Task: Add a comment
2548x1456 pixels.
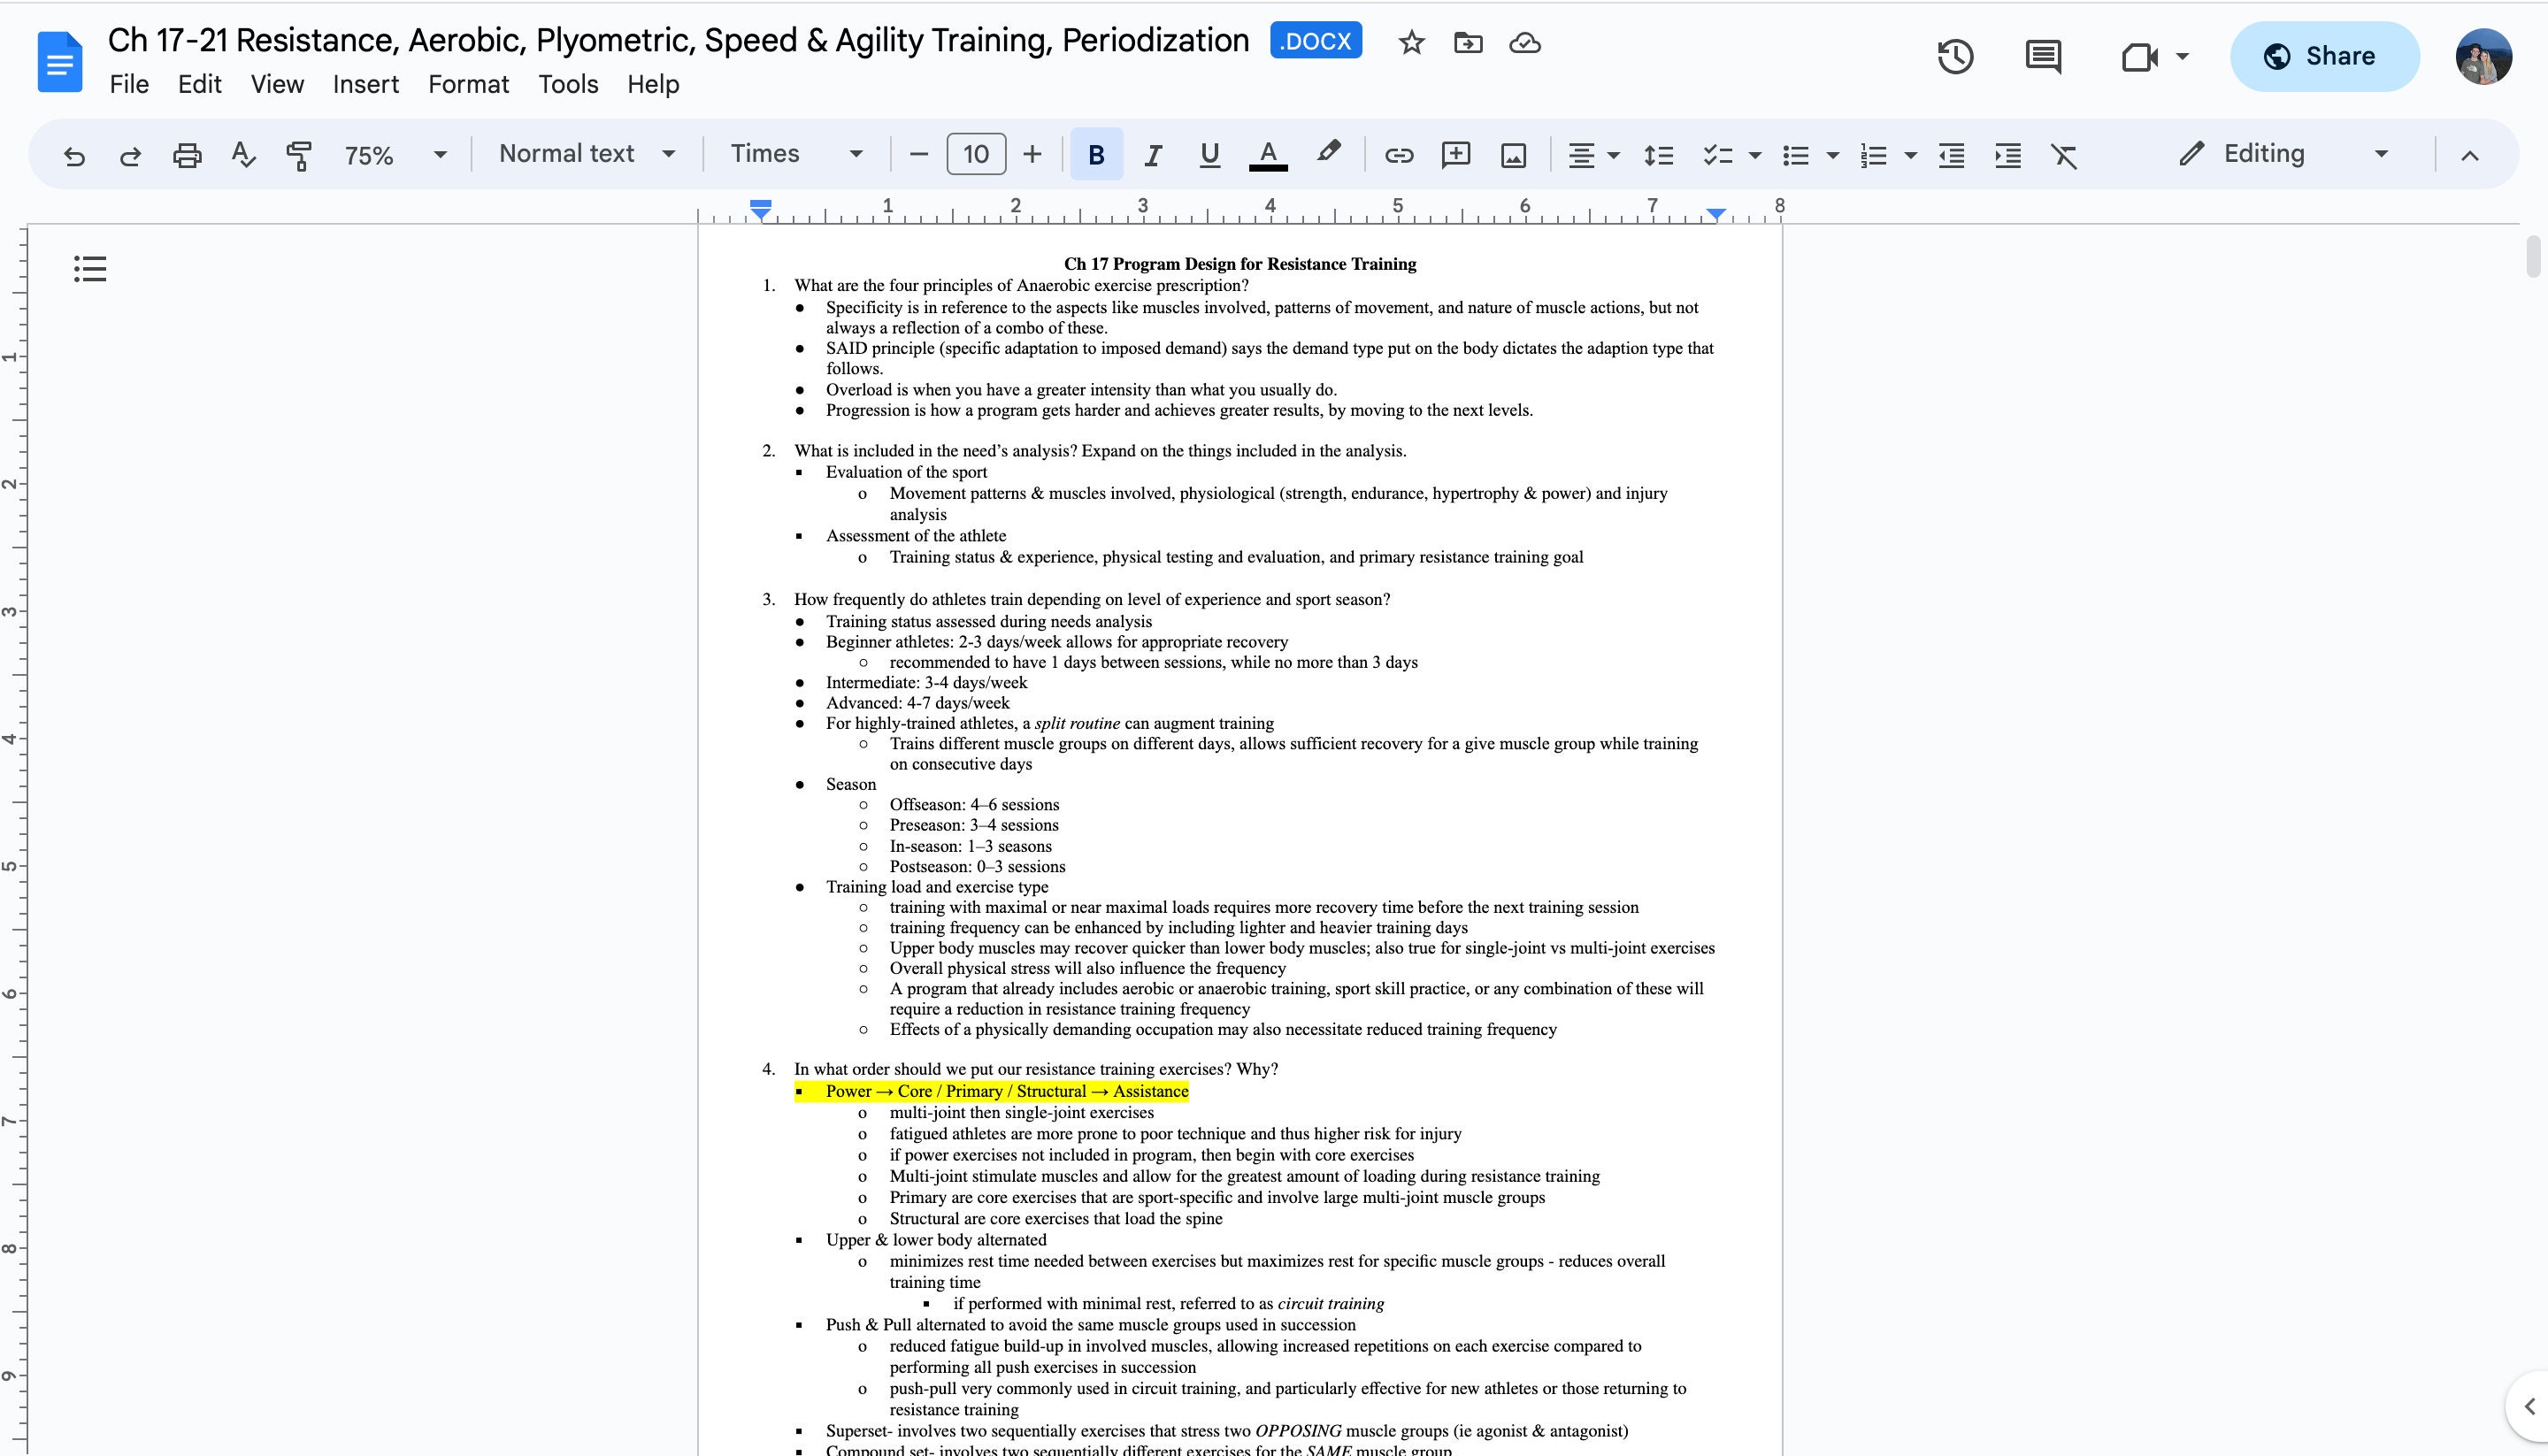Action: [1456, 155]
